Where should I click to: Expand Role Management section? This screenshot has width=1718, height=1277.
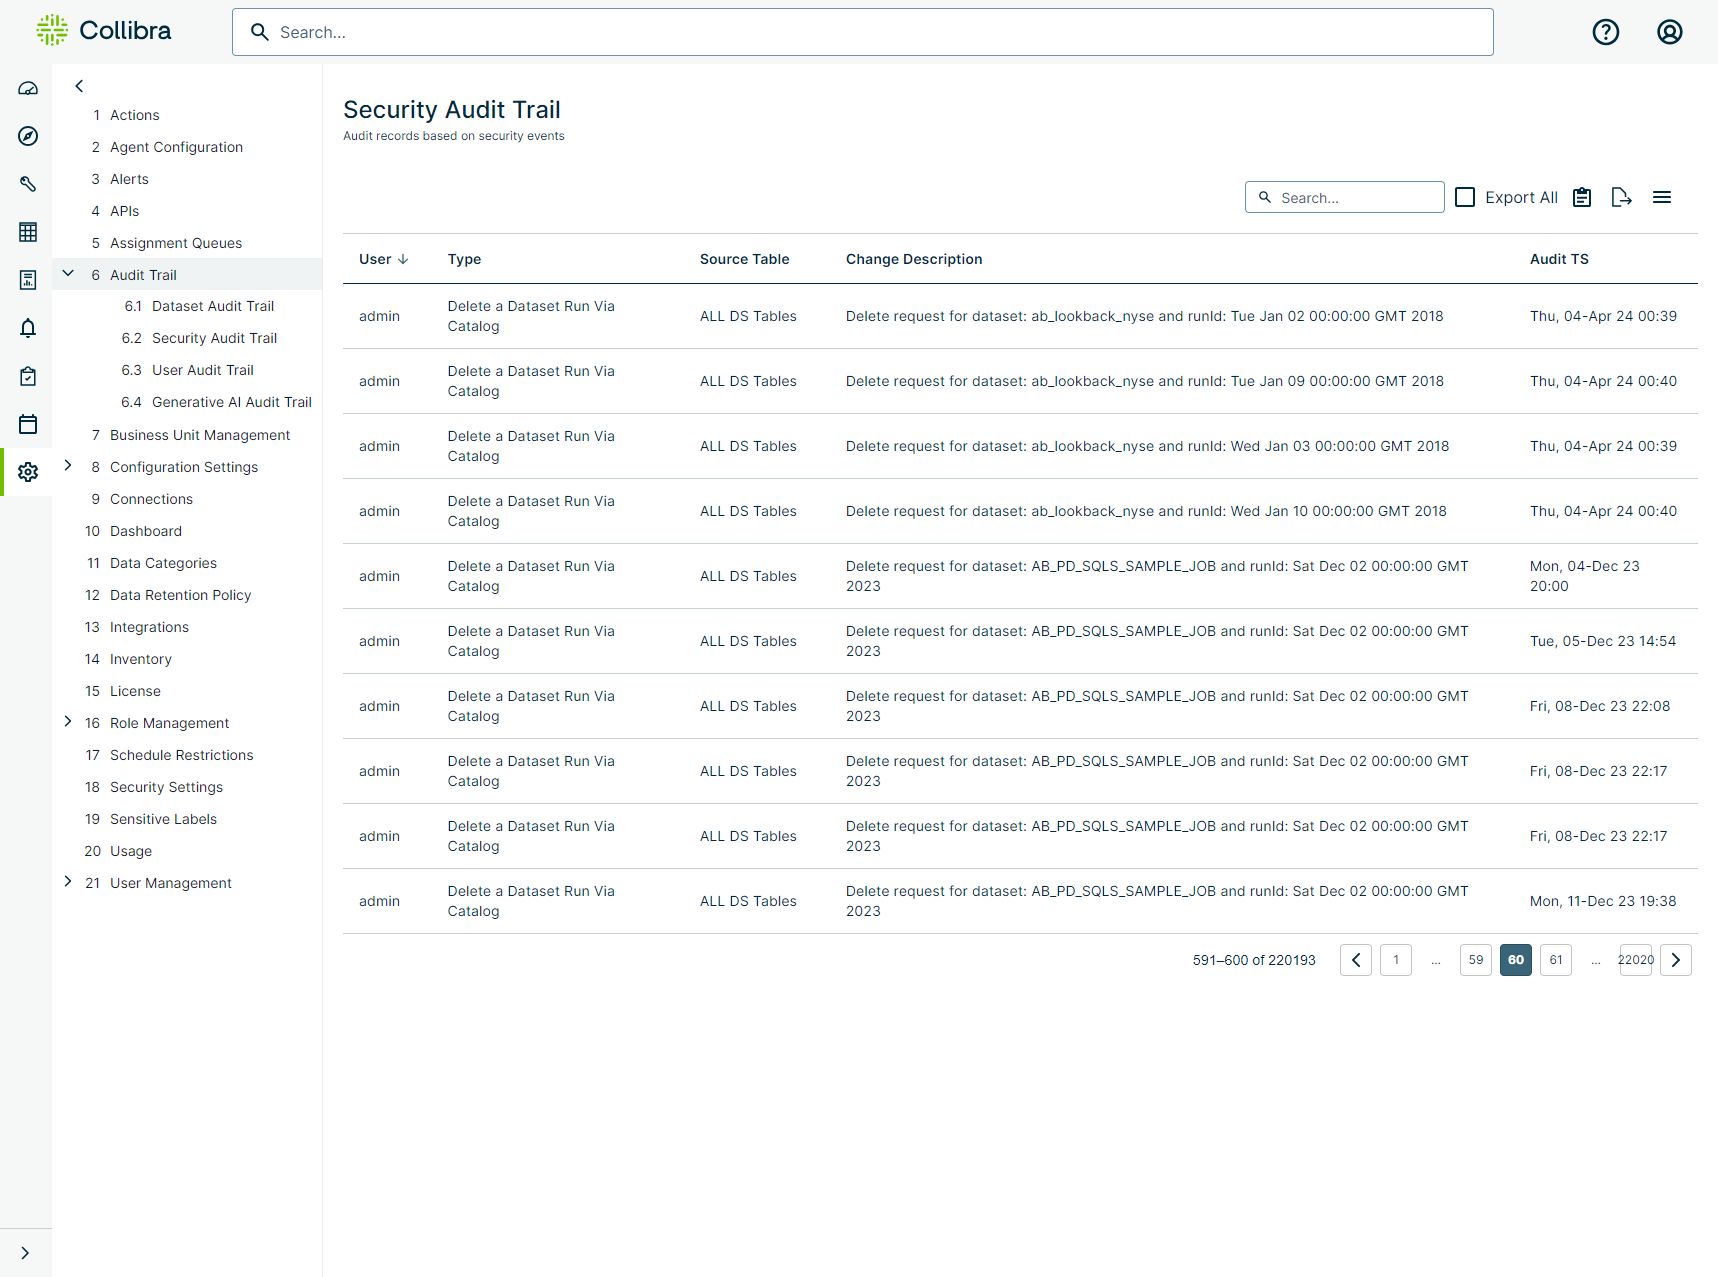coord(68,721)
